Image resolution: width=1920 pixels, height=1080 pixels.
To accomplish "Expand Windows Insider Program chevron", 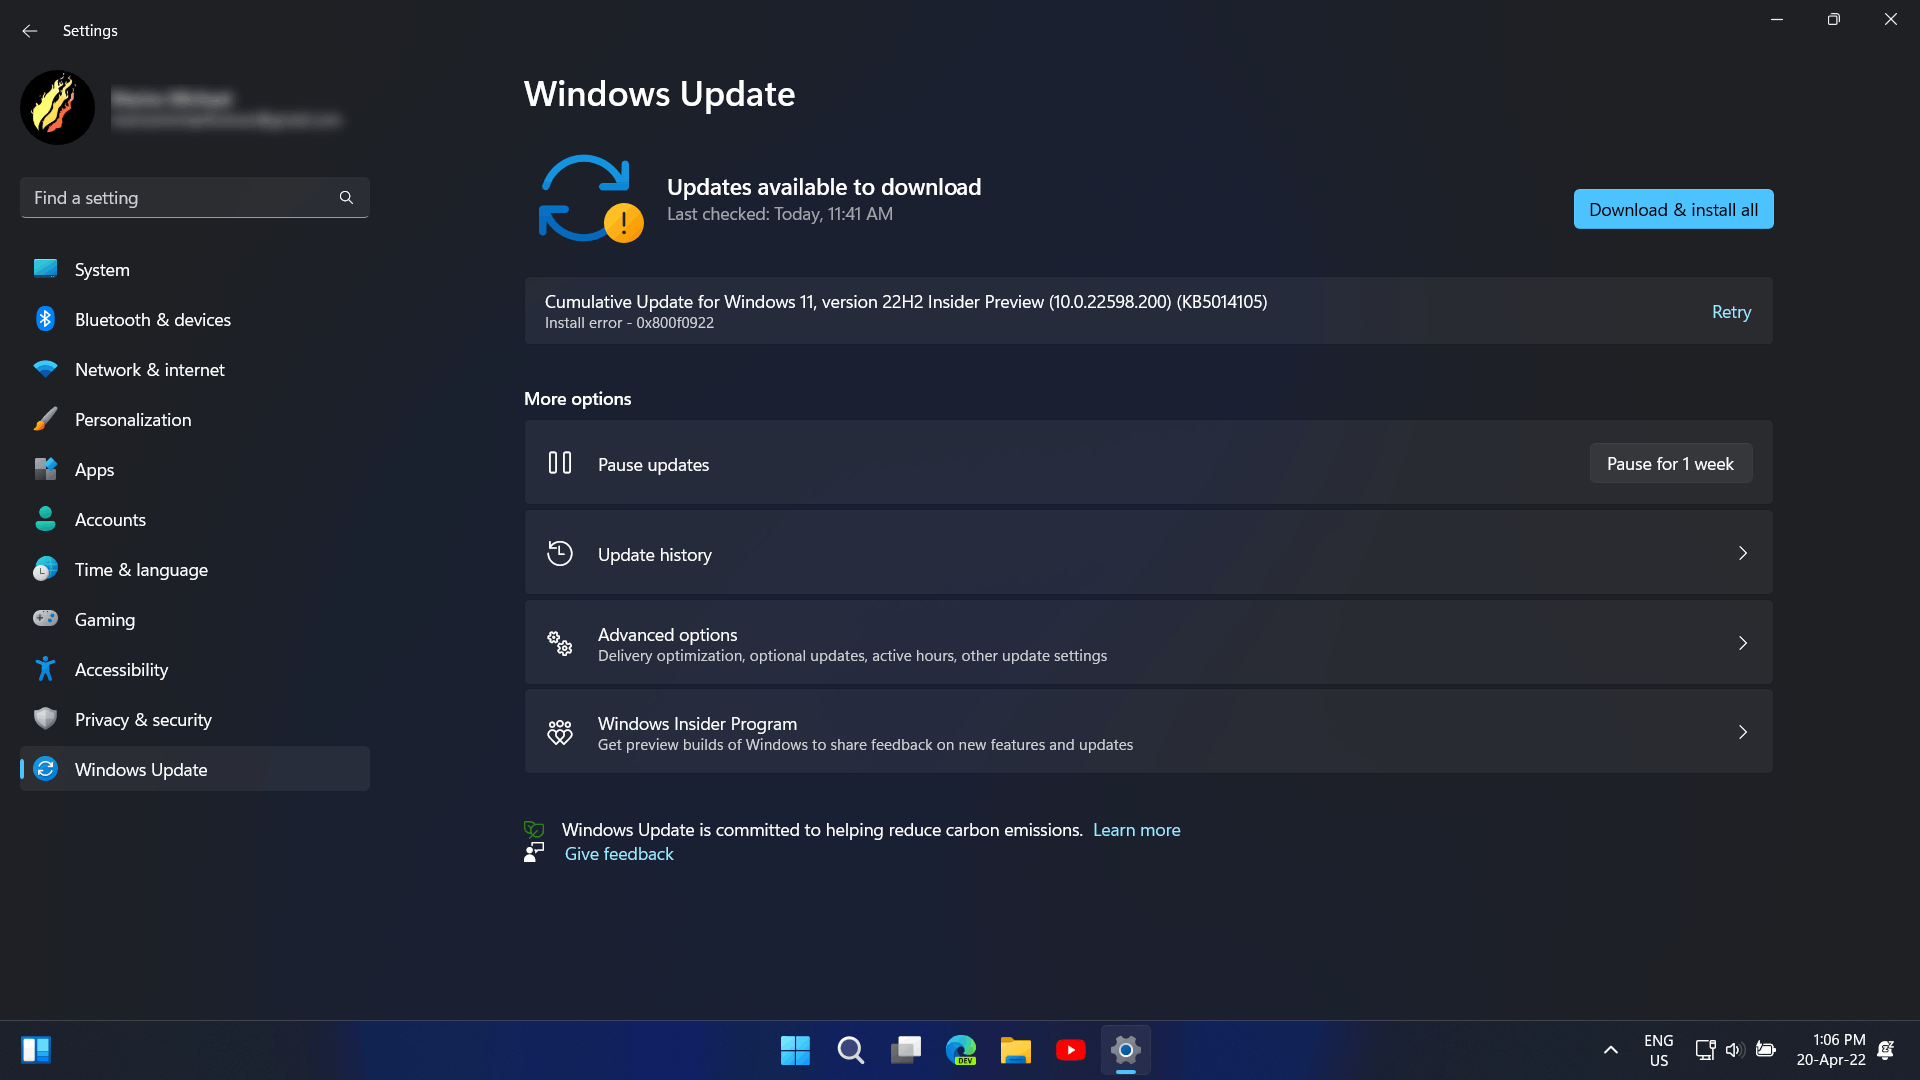I will 1742,732.
